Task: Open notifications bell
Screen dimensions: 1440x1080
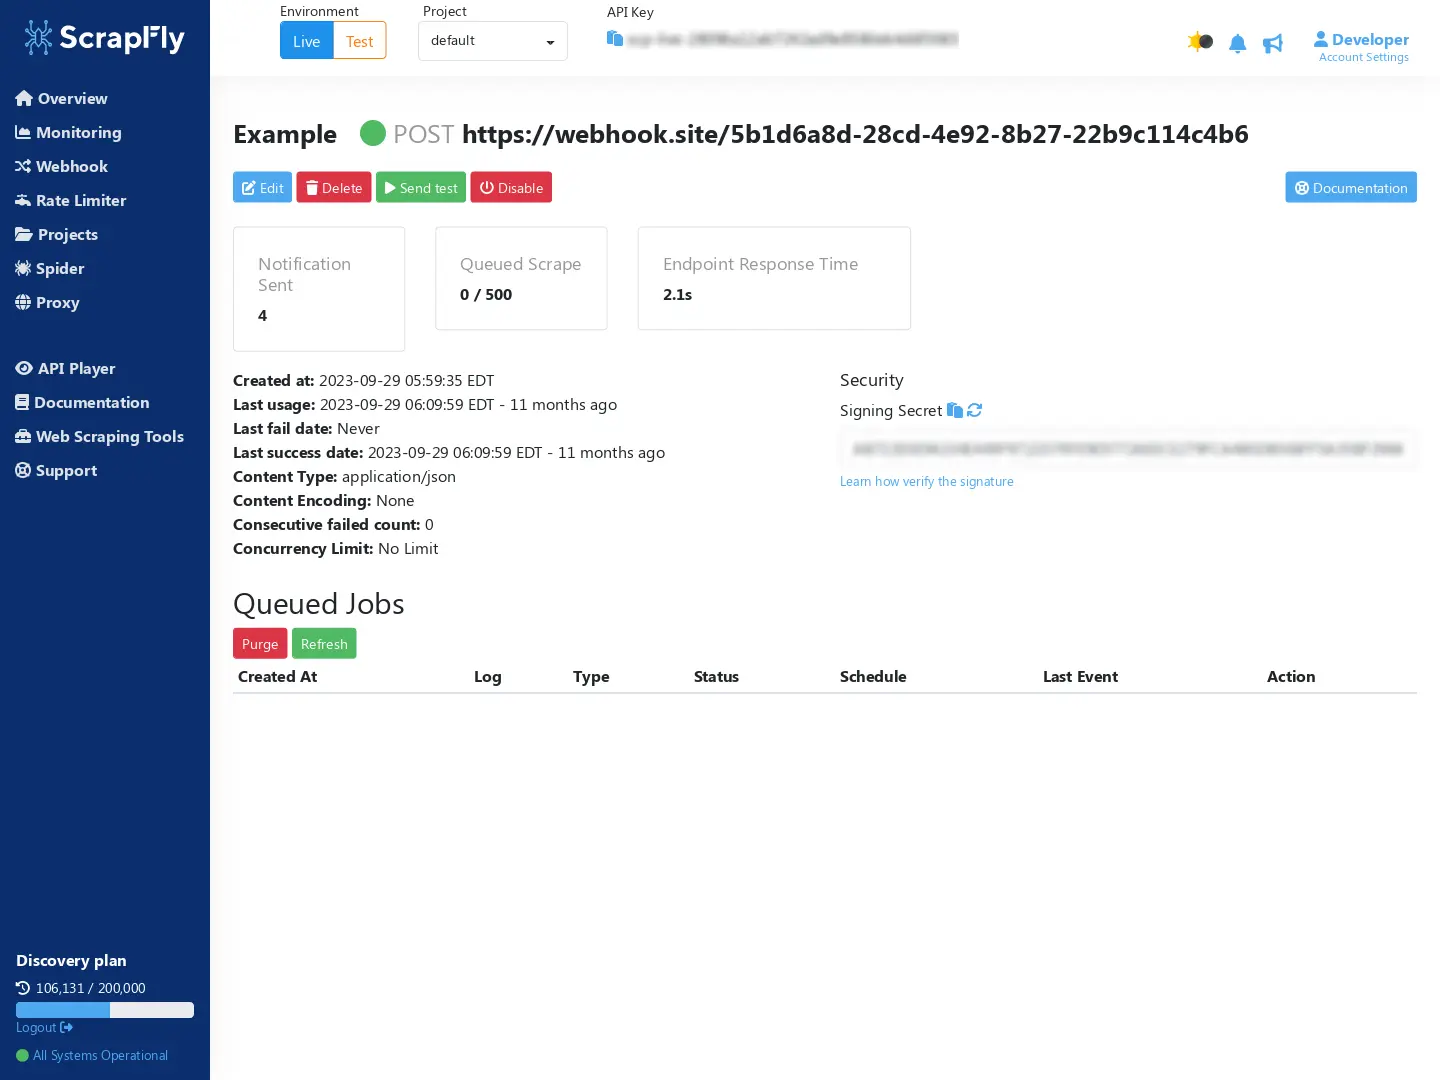Action: pyautogui.click(x=1237, y=43)
